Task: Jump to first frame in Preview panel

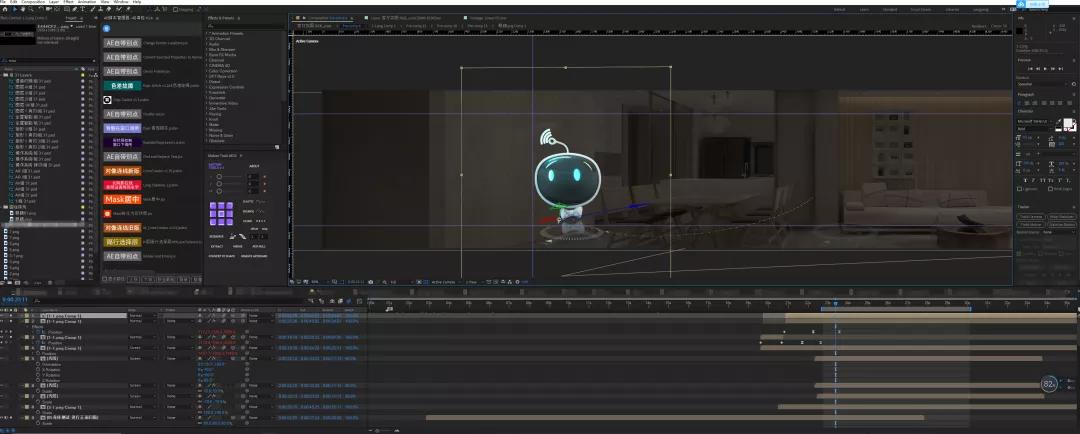Action: [x=1030, y=69]
